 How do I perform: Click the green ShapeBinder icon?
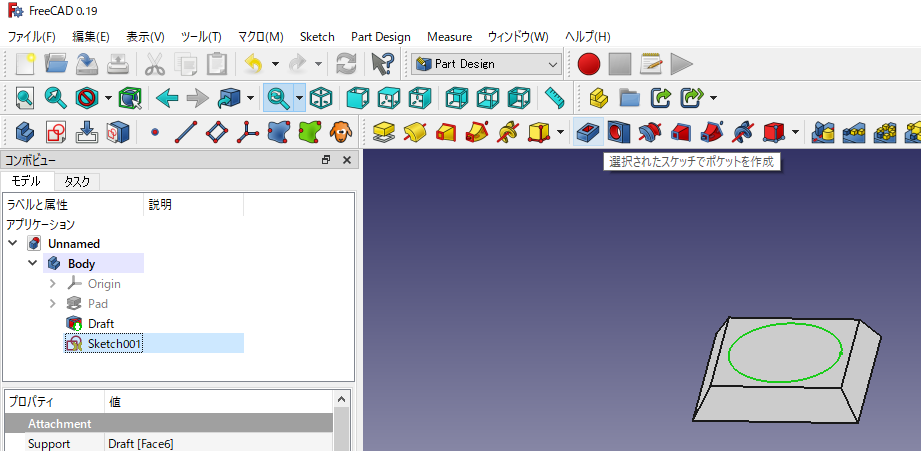[x=310, y=132]
